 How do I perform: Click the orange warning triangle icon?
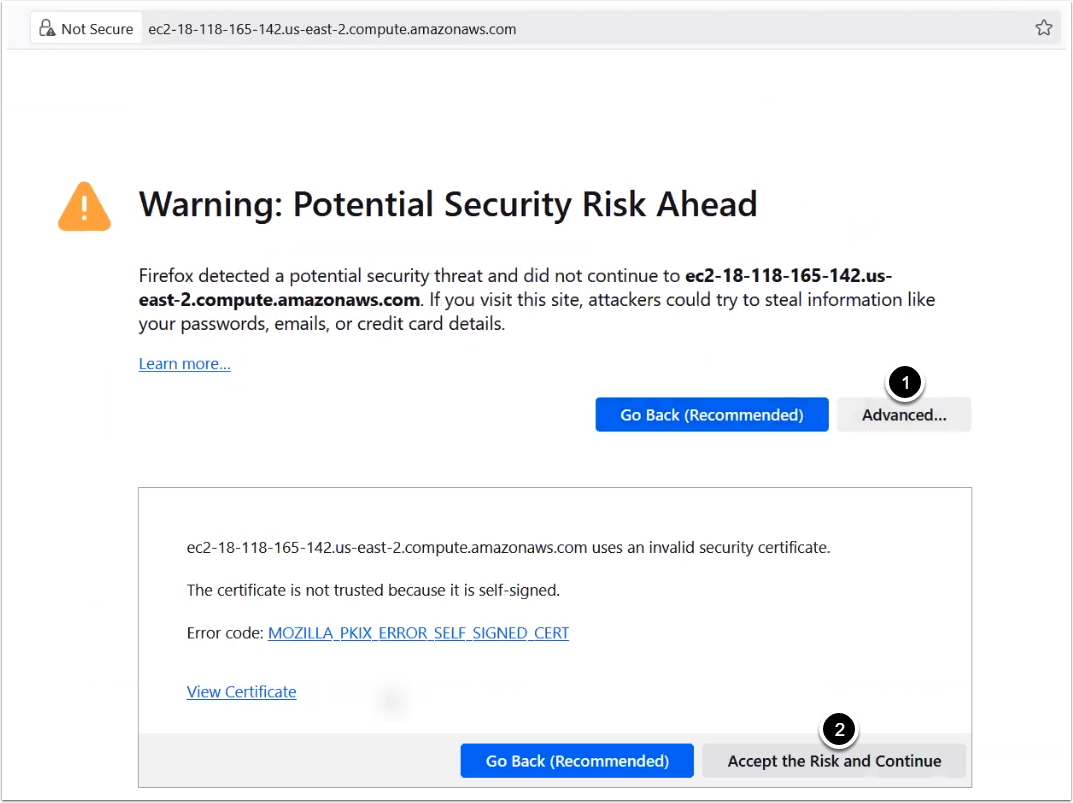(85, 206)
